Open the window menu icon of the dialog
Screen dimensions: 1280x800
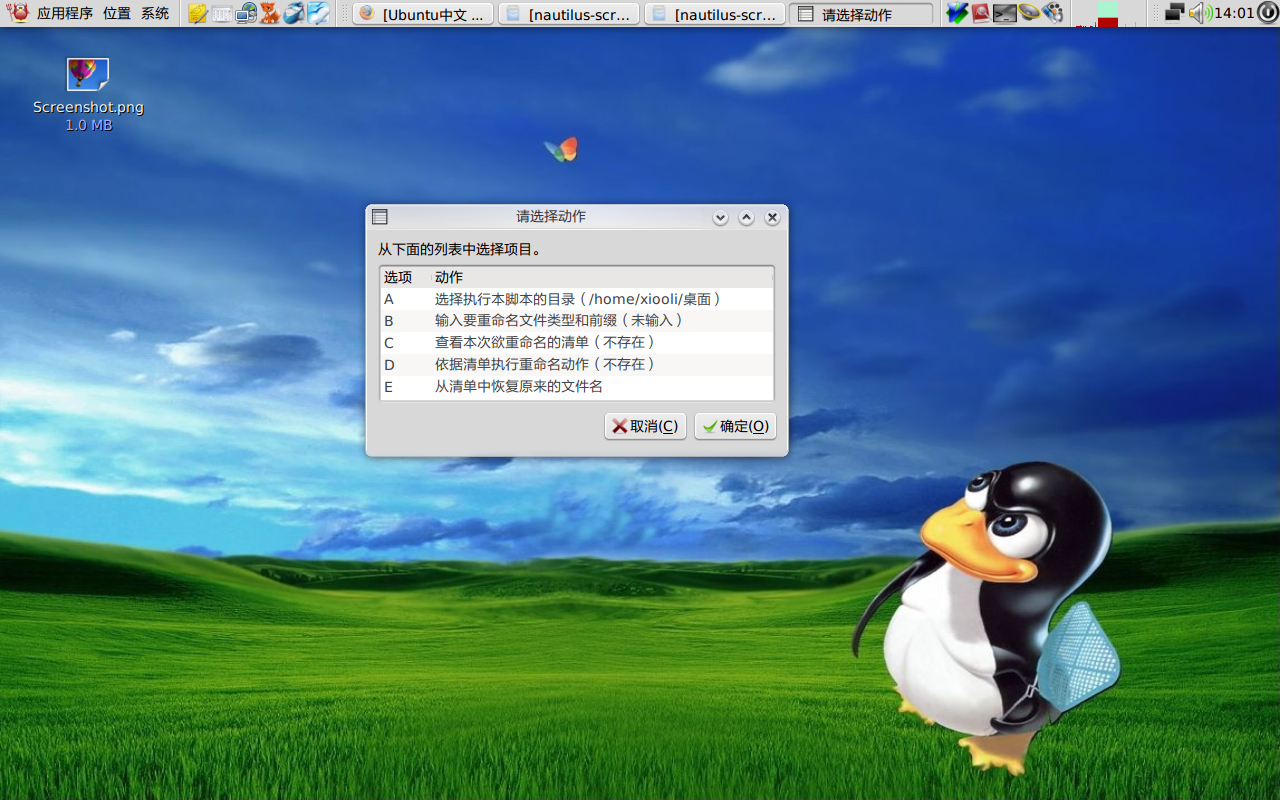tap(379, 217)
